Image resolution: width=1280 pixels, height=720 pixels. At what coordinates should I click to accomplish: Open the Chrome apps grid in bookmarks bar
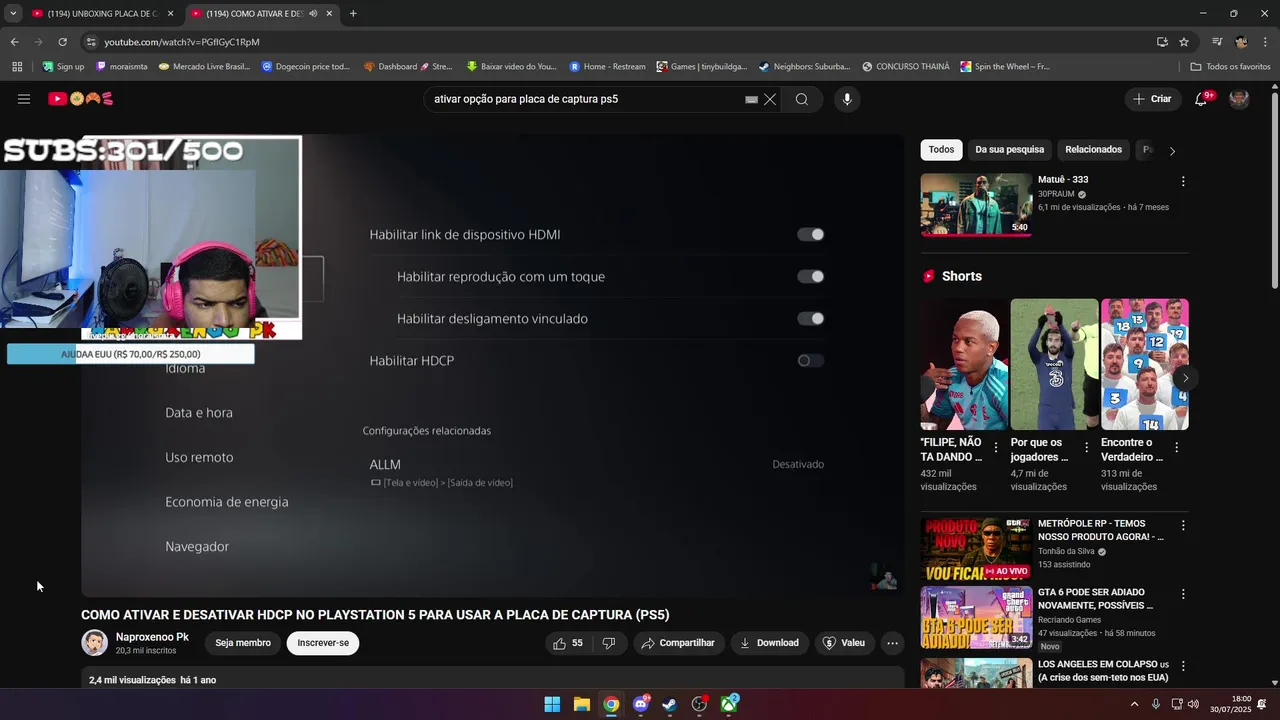(17, 67)
